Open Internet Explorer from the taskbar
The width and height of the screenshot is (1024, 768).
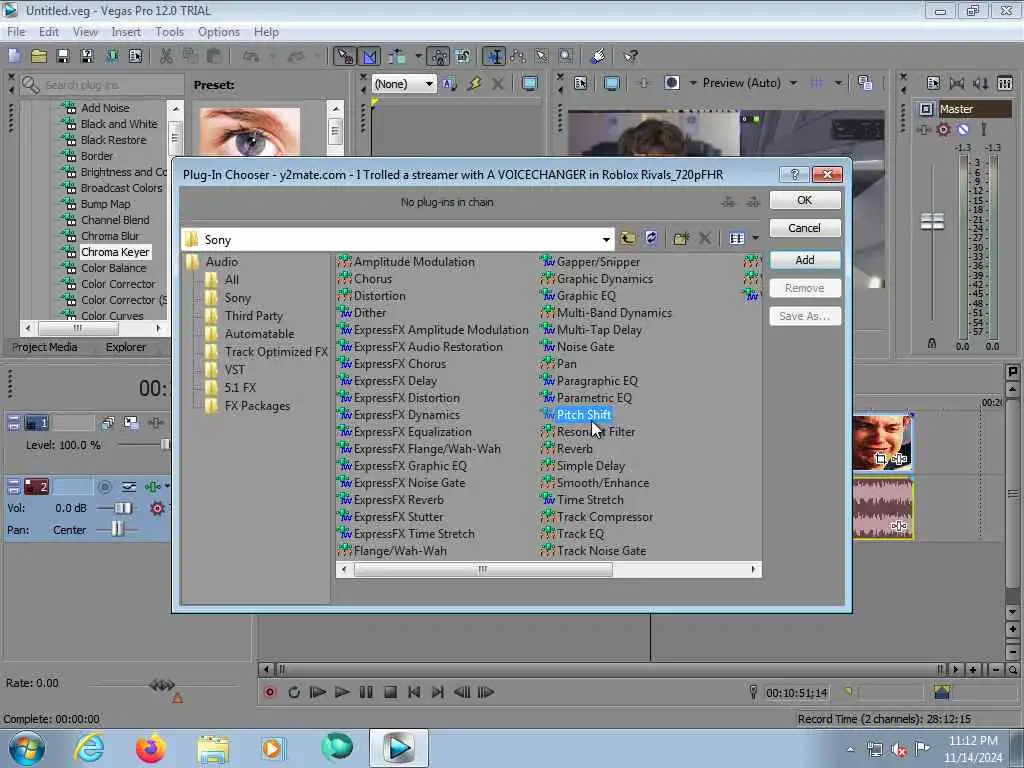89,748
